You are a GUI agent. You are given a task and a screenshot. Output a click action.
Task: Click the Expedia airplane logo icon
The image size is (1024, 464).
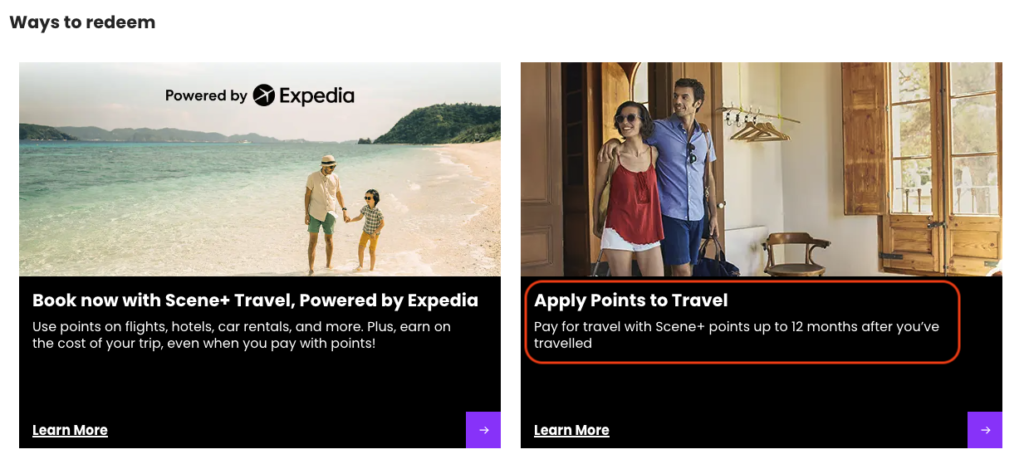(264, 96)
